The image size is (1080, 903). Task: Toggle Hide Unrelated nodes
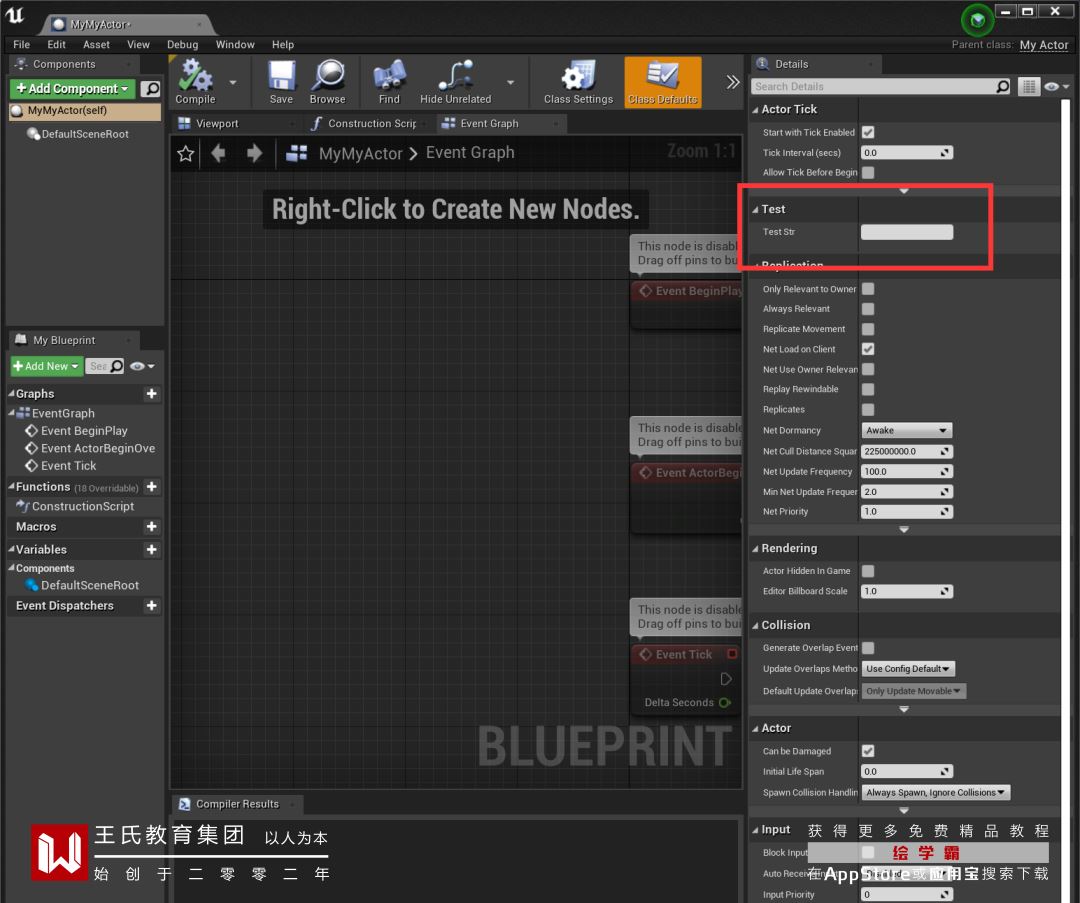coord(455,82)
